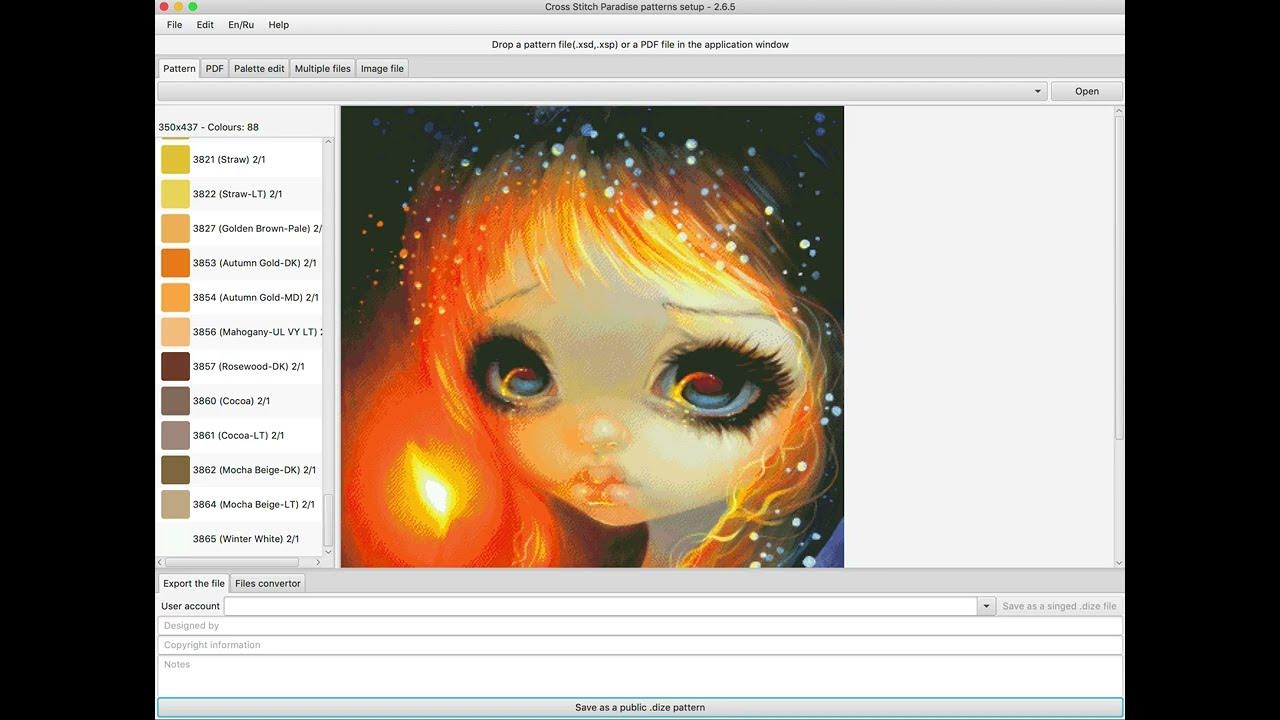Click the 3865 (Winter White) 2/1 row
Viewport: 1280px width, 720px height.
click(x=240, y=539)
